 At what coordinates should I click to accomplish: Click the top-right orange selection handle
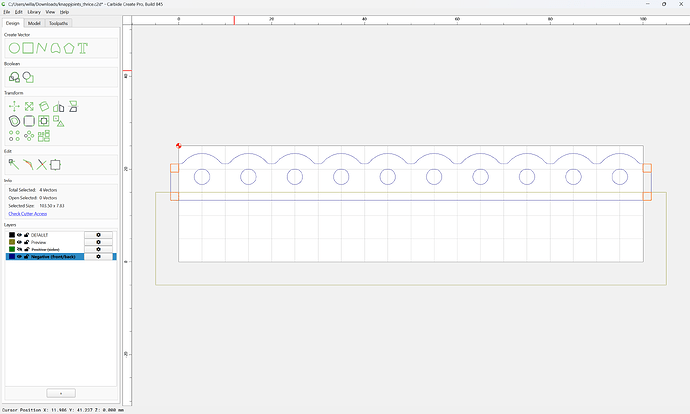pyautogui.click(x=647, y=168)
